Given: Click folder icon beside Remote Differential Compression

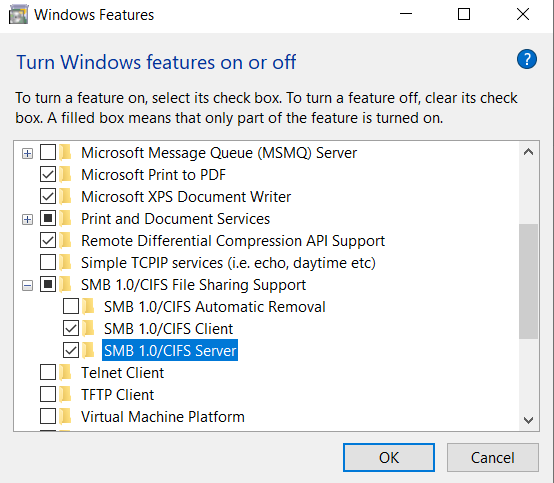Looking at the screenshot, I should 66,241.
